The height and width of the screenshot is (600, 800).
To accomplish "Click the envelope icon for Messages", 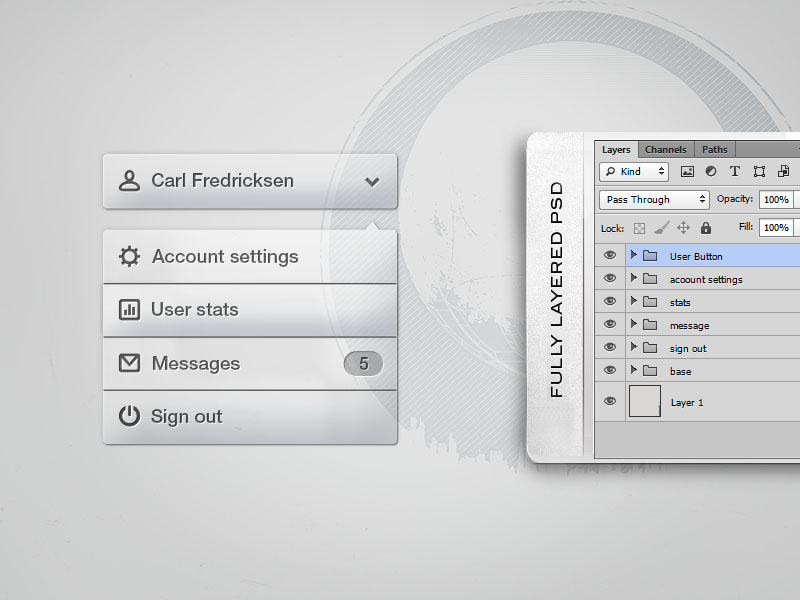I will 129,363.
